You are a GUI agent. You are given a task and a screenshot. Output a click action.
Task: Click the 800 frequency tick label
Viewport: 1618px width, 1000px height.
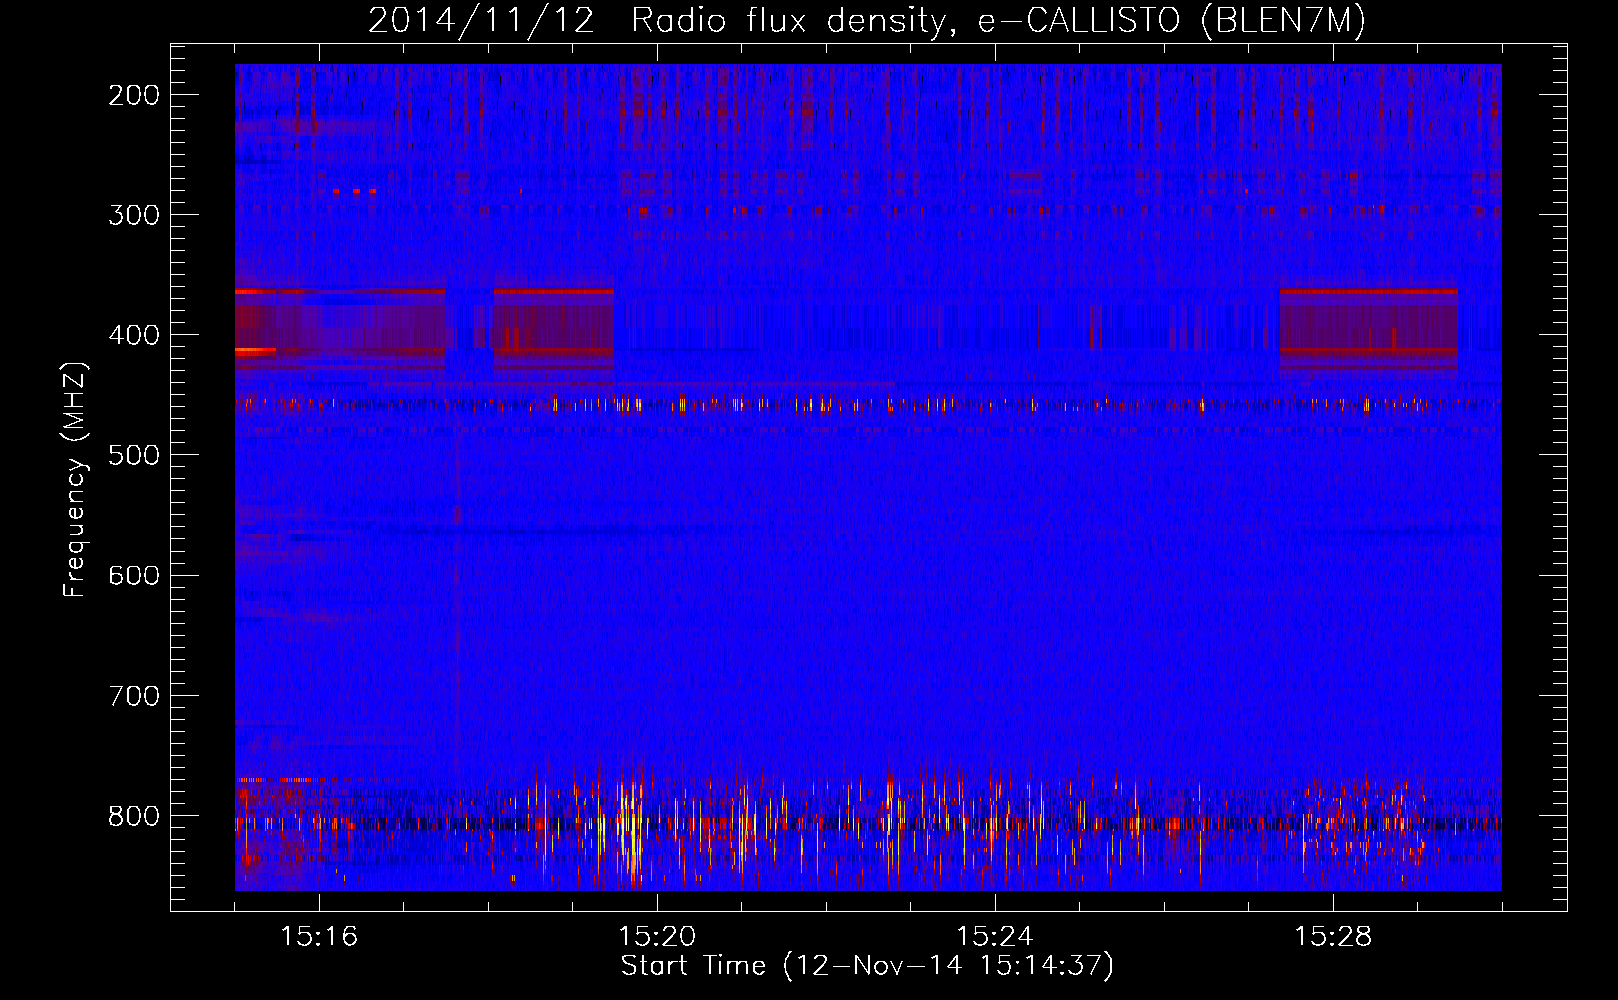pos(134,816)
